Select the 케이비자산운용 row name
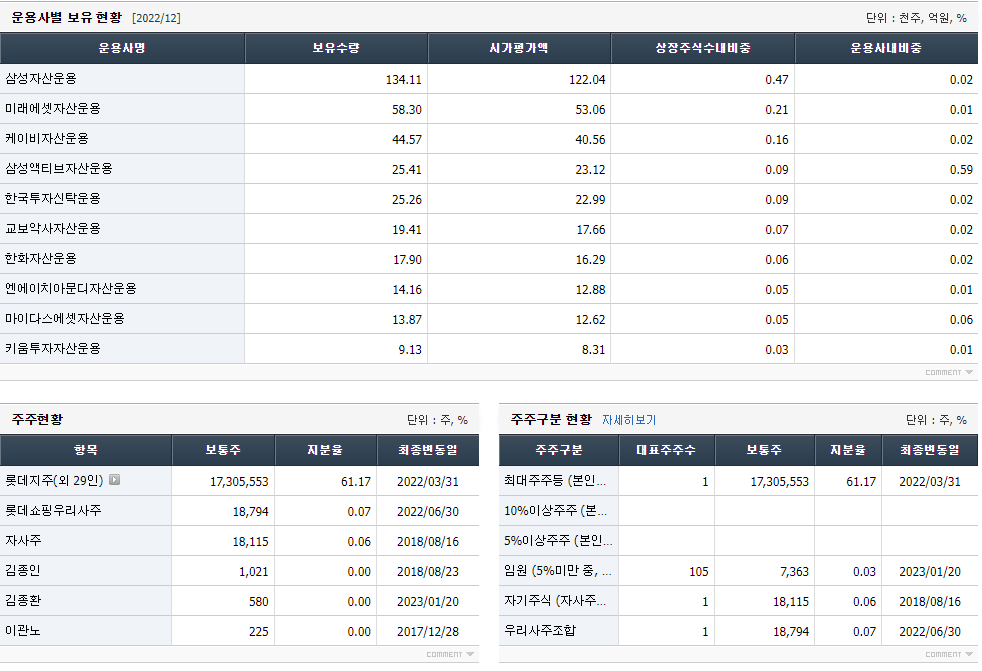Viewport: 982px width, 671px height. coord(47,139)
